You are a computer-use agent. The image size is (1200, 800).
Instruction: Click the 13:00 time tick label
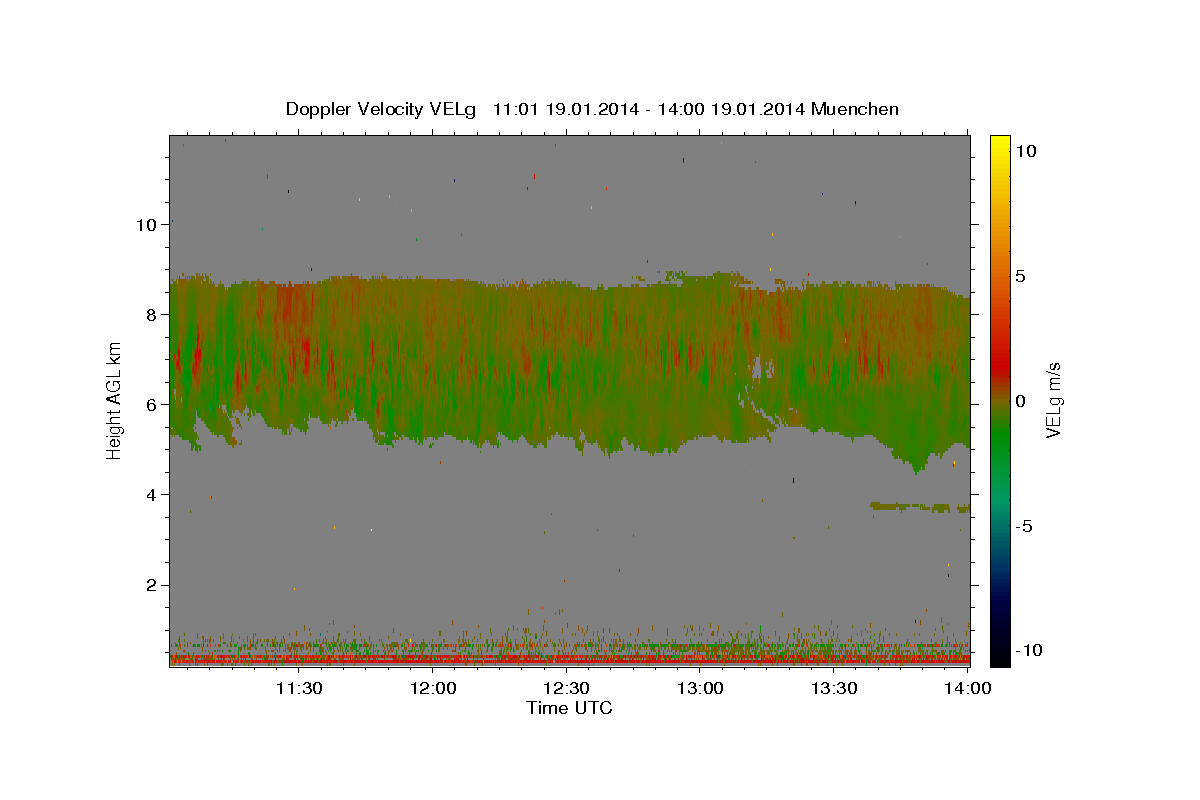[x=701, y=688]
